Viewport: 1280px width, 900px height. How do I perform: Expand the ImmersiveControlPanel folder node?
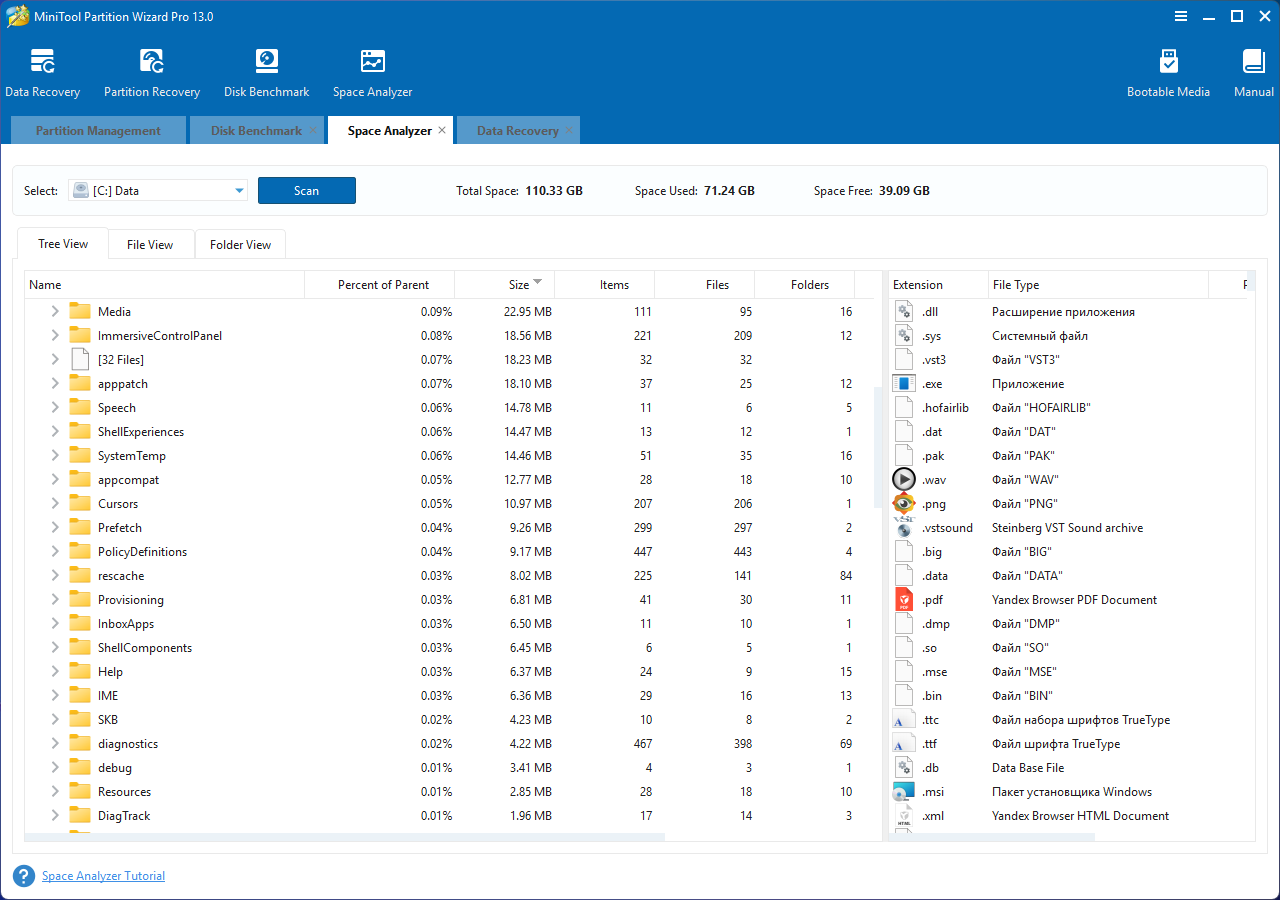pyautogui.click(x=55, y=336)
